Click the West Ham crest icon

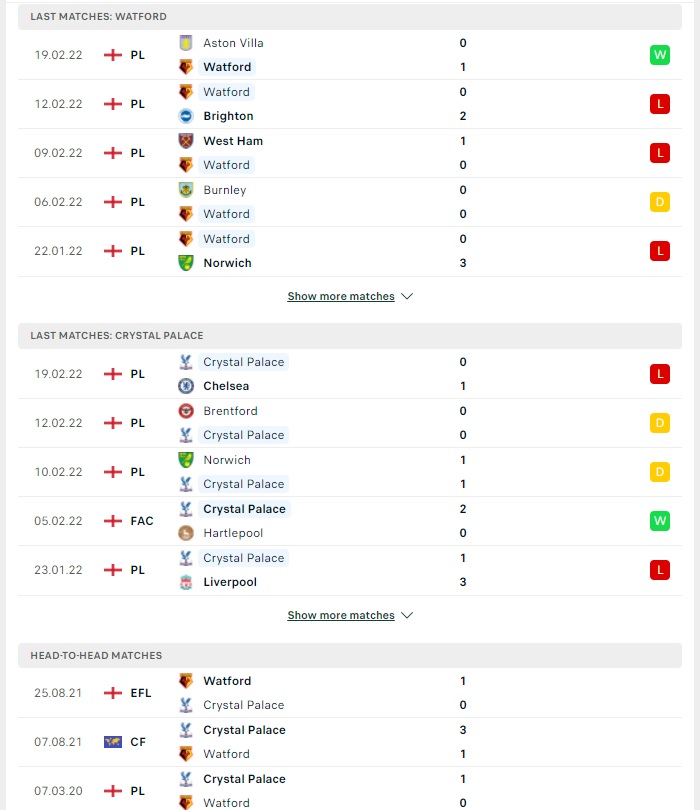pos(186,141)
